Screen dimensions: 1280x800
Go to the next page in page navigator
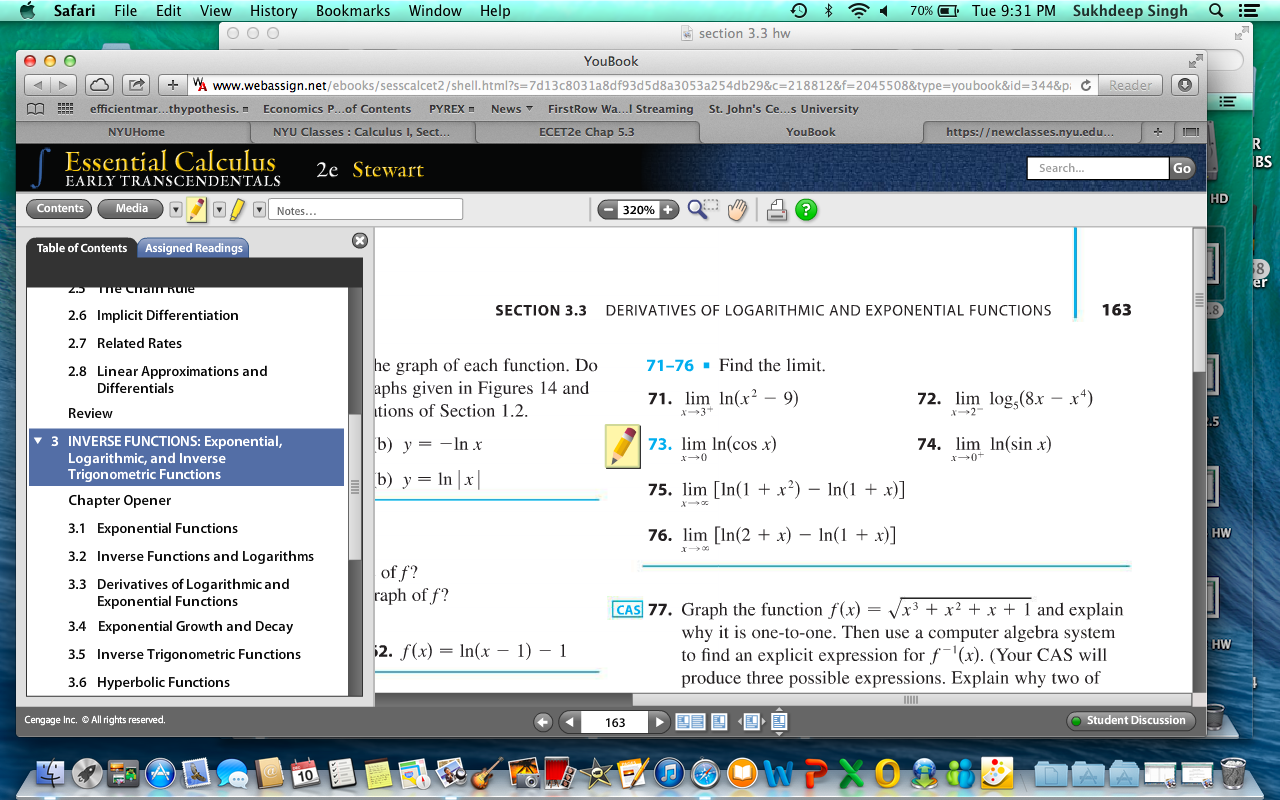(660, 721)
